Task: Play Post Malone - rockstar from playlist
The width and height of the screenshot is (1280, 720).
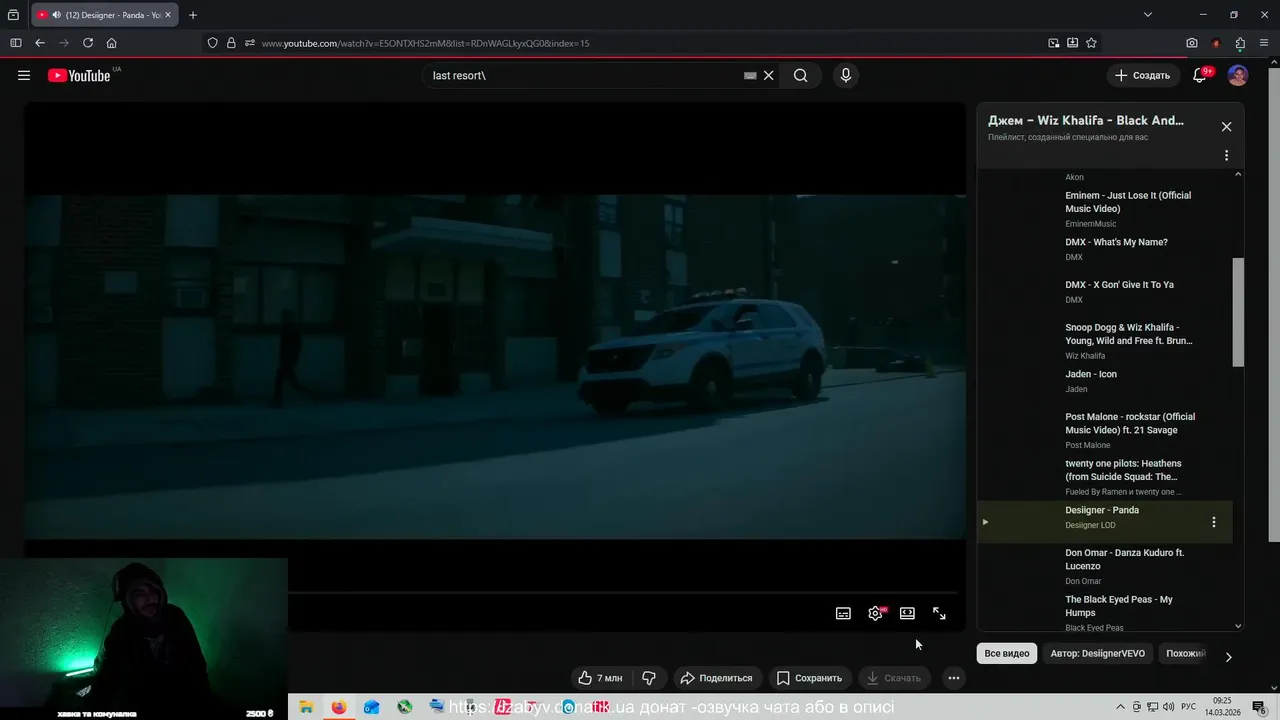Action: tap(1104, 430)
